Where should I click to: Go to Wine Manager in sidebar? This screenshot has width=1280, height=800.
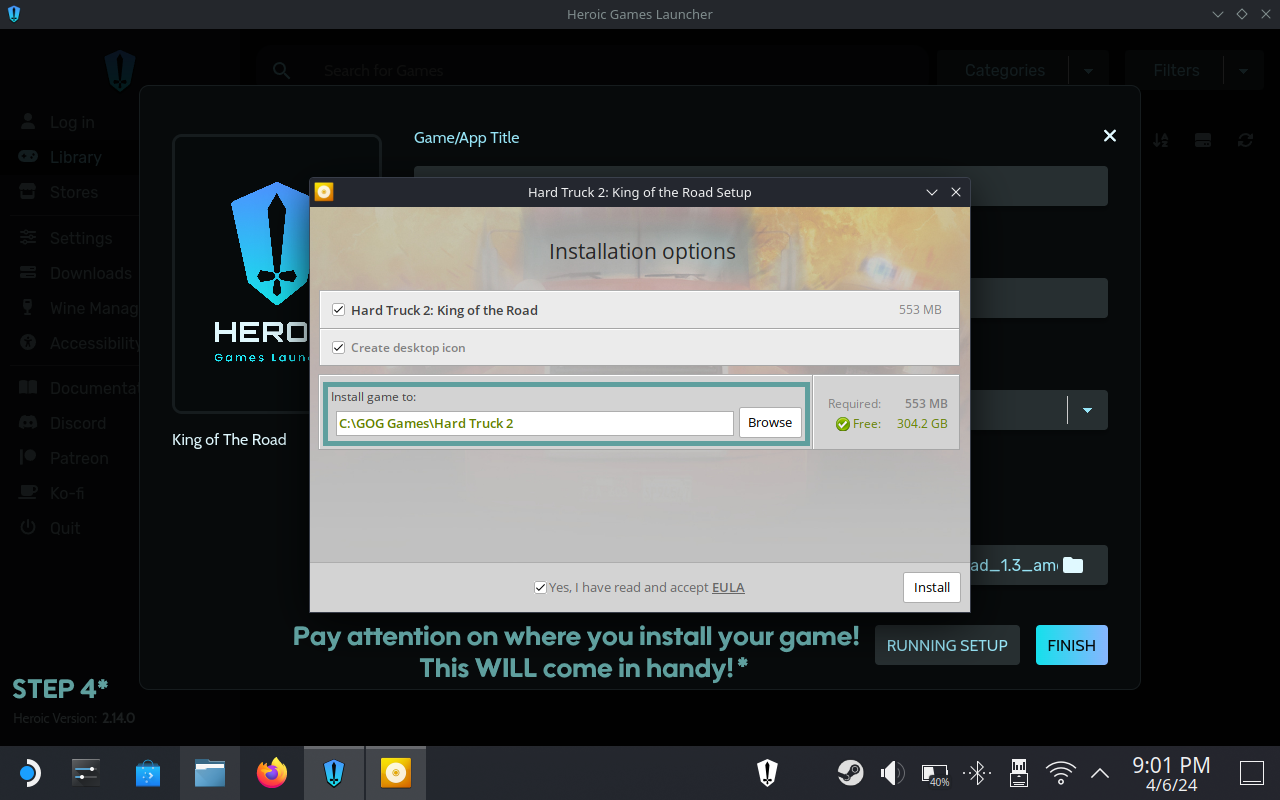click(90, 308)
